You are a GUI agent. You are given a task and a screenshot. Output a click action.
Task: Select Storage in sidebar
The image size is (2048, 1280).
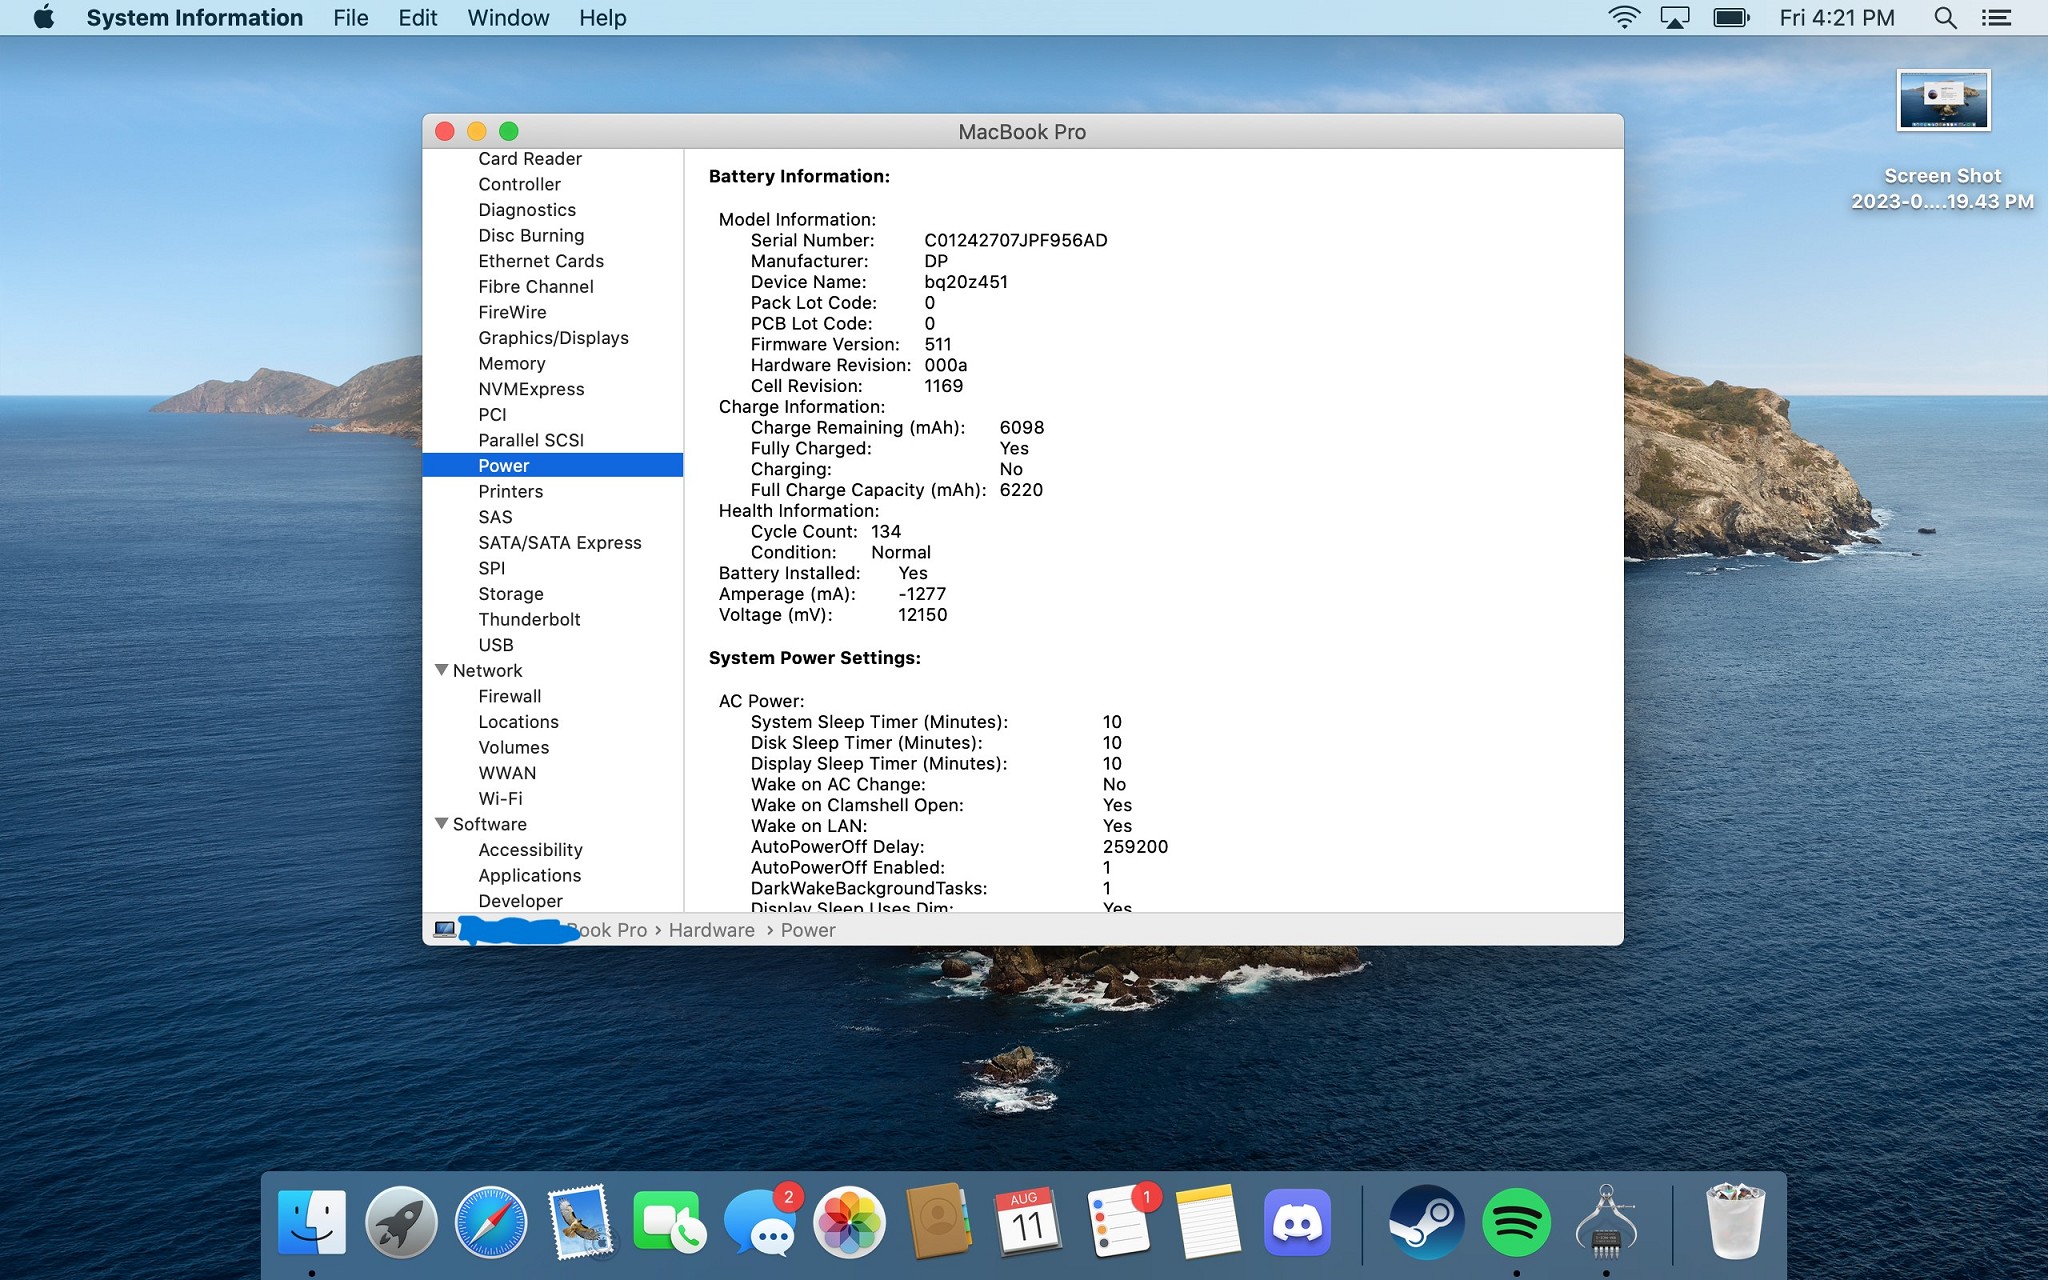coord(511,594)
